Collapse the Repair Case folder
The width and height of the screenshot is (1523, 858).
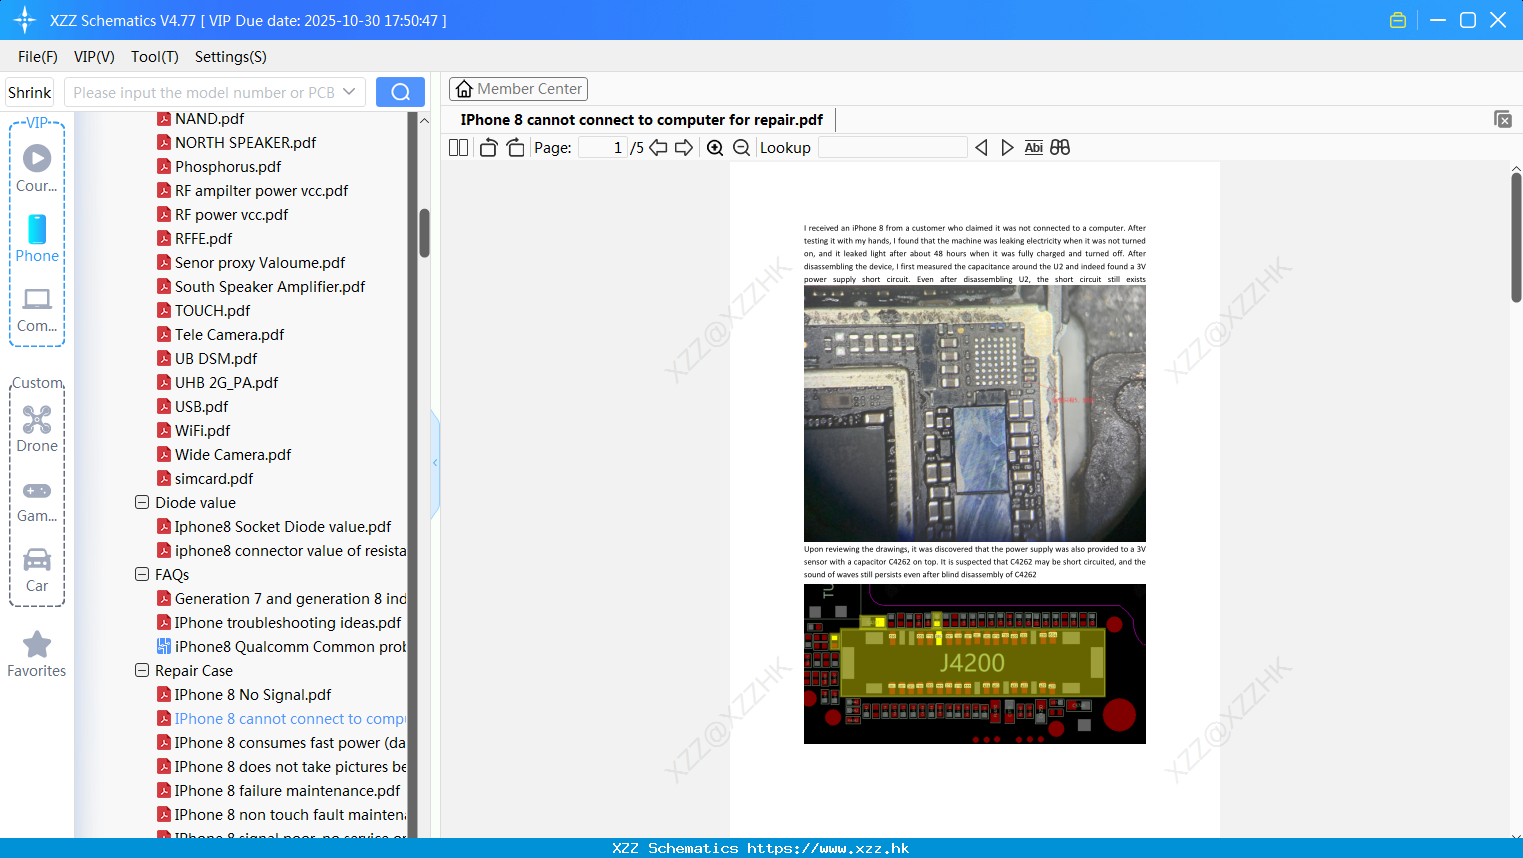pos(142,670)
